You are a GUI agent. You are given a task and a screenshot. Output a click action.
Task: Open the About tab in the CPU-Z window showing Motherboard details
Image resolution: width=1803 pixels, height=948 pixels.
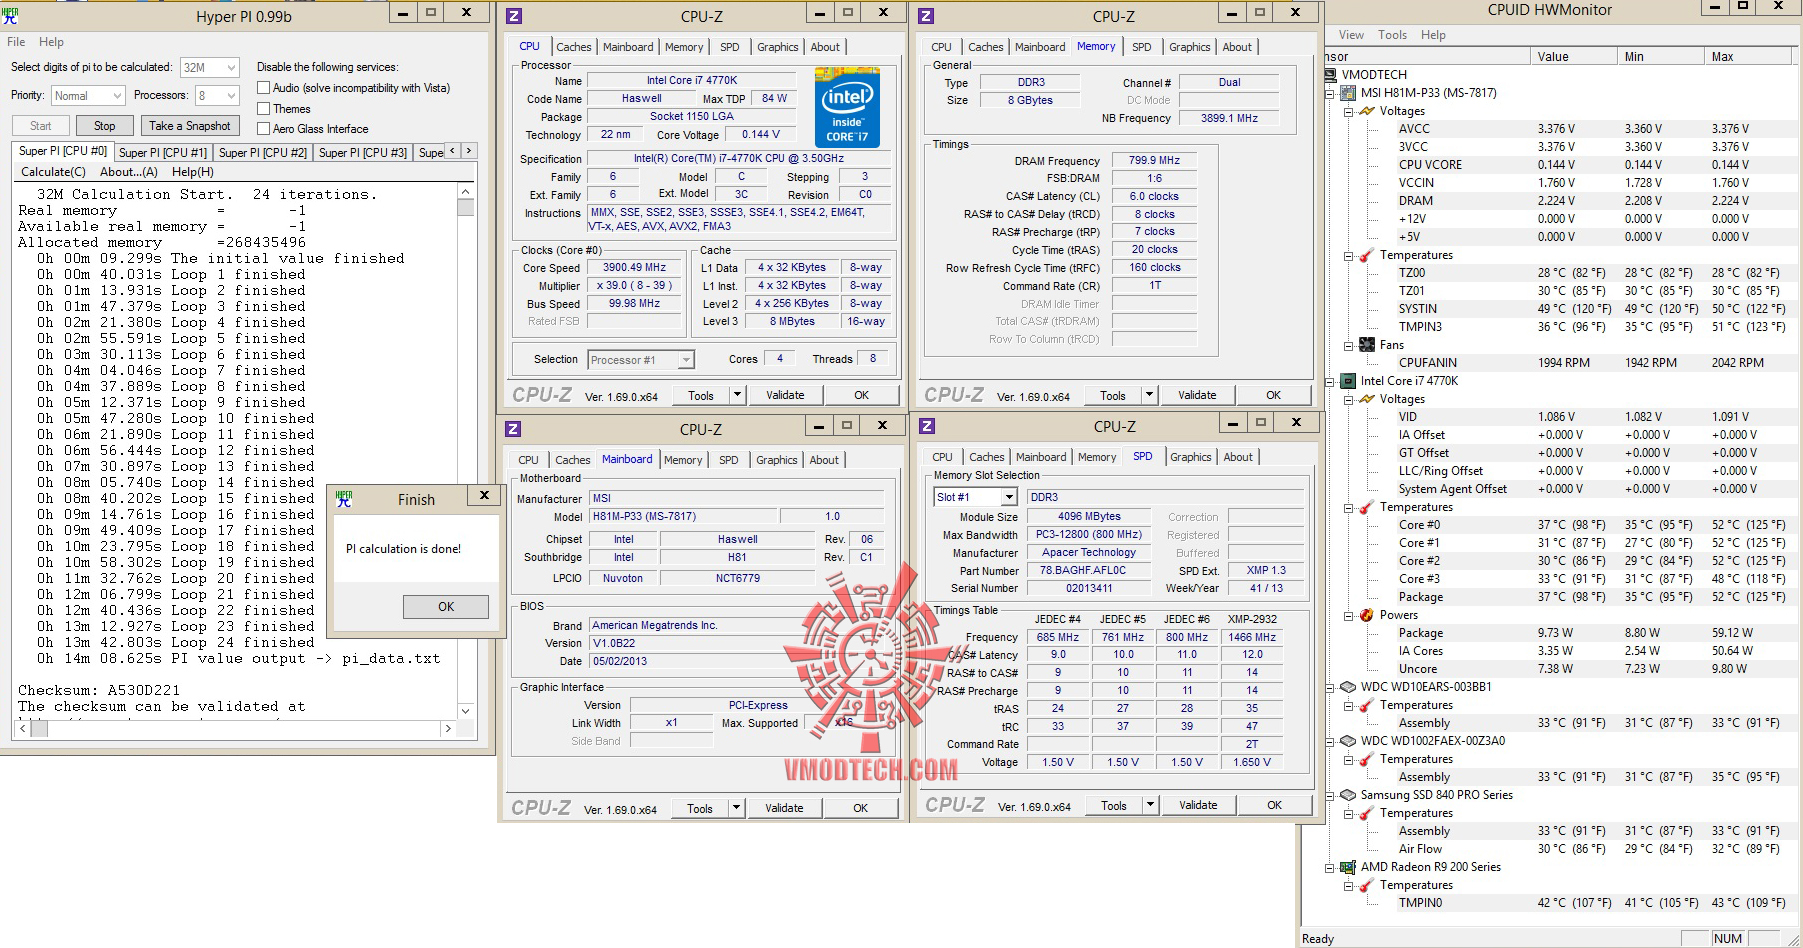tap(825, 460)
